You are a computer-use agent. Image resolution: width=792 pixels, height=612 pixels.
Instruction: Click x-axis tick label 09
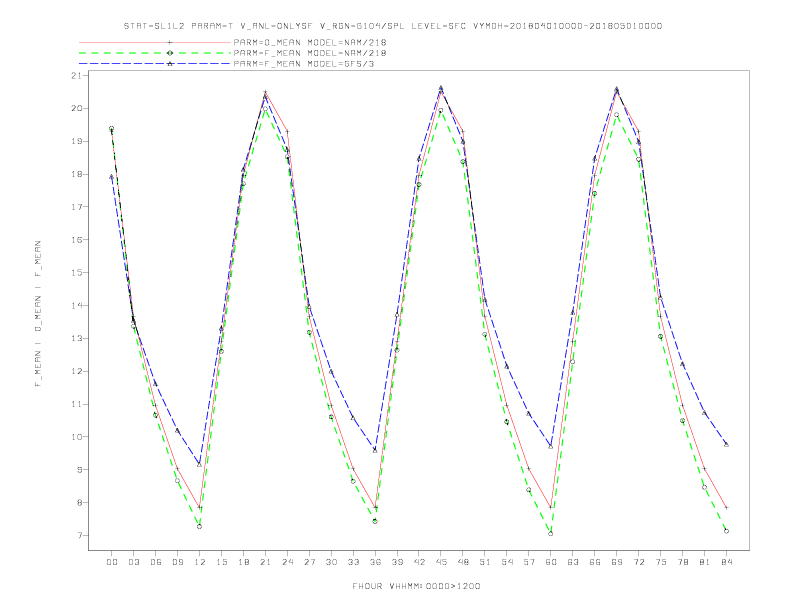pyautogui.click(x=178, y=562)
